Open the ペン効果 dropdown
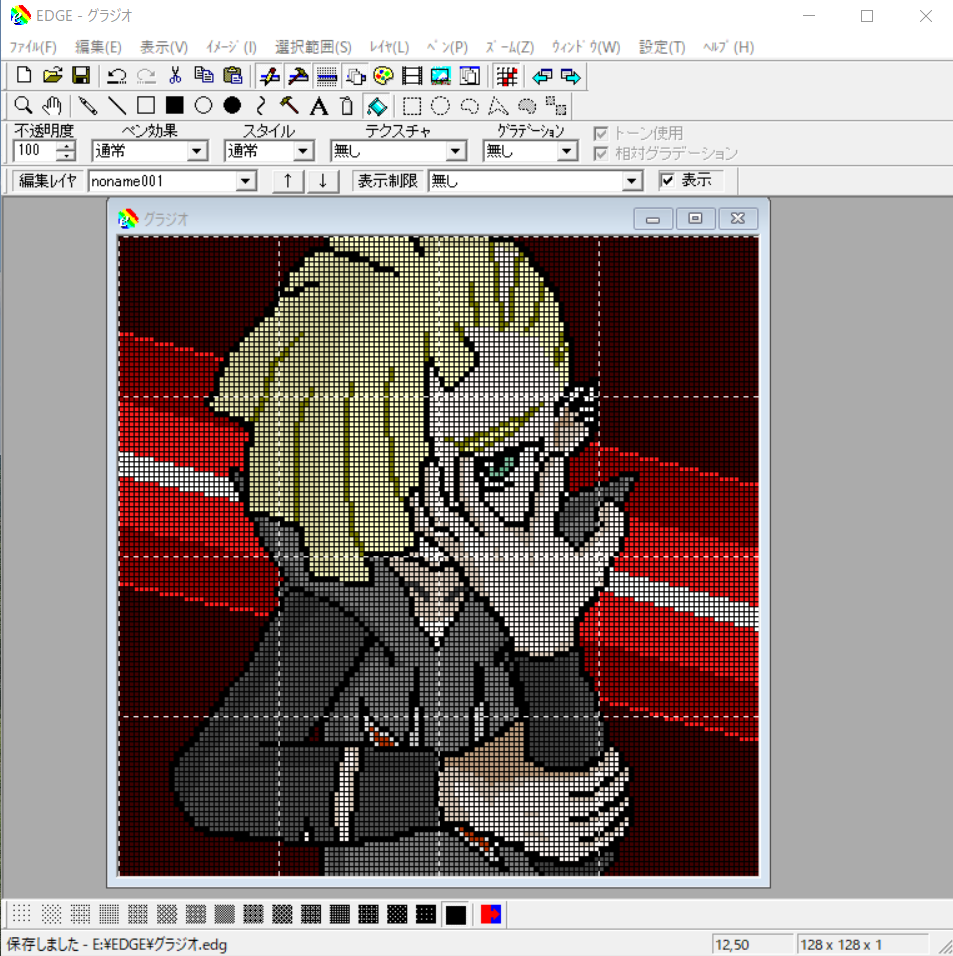Viewport: 953px width, 956px height. 197,151
